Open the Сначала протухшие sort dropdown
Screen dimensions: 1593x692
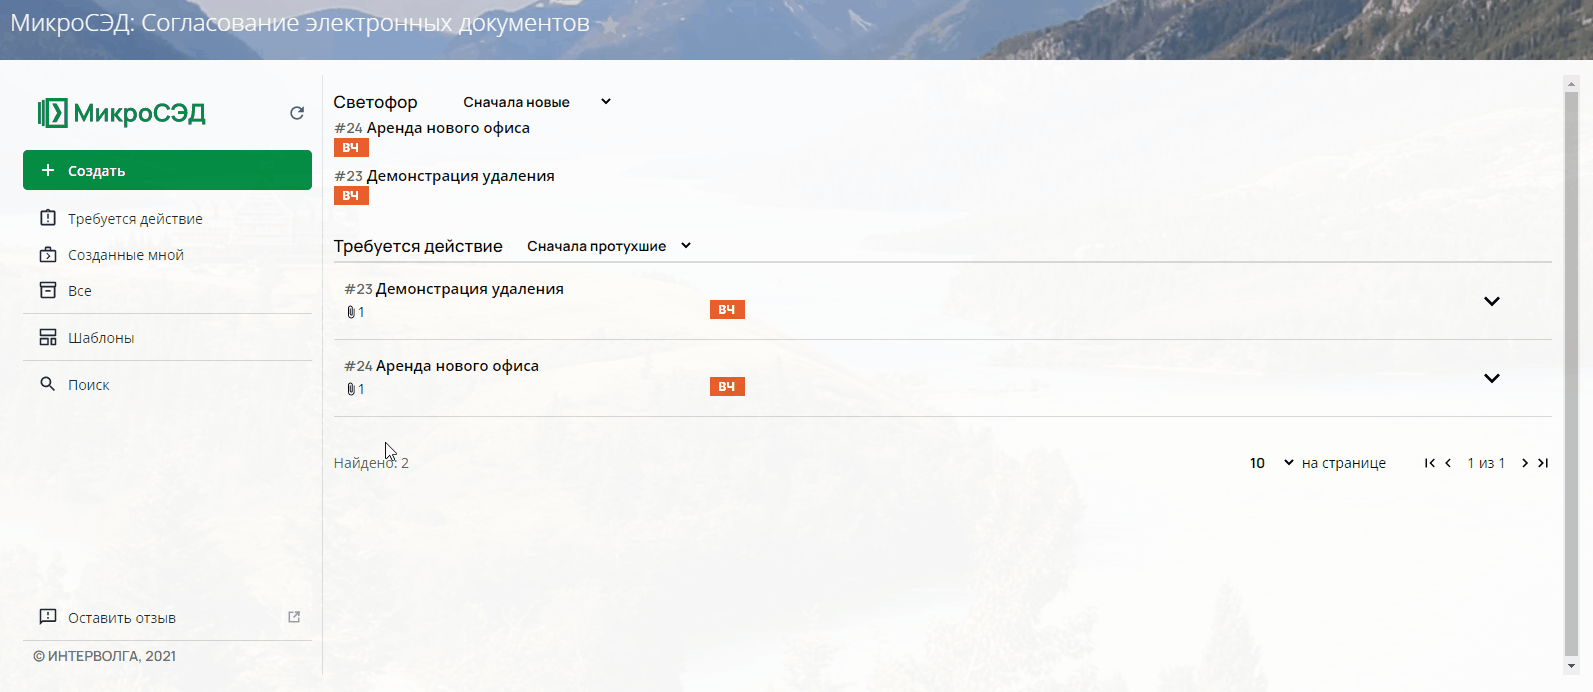[609, 246]
